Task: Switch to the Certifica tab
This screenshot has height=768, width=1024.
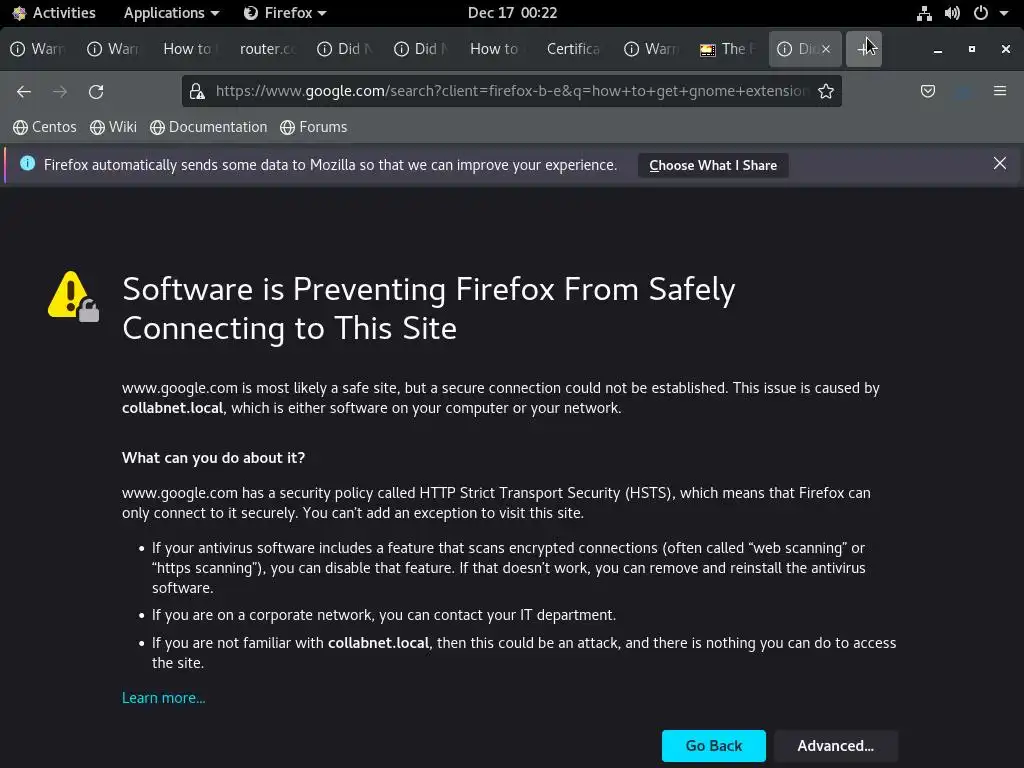Action: pos(575,49)
